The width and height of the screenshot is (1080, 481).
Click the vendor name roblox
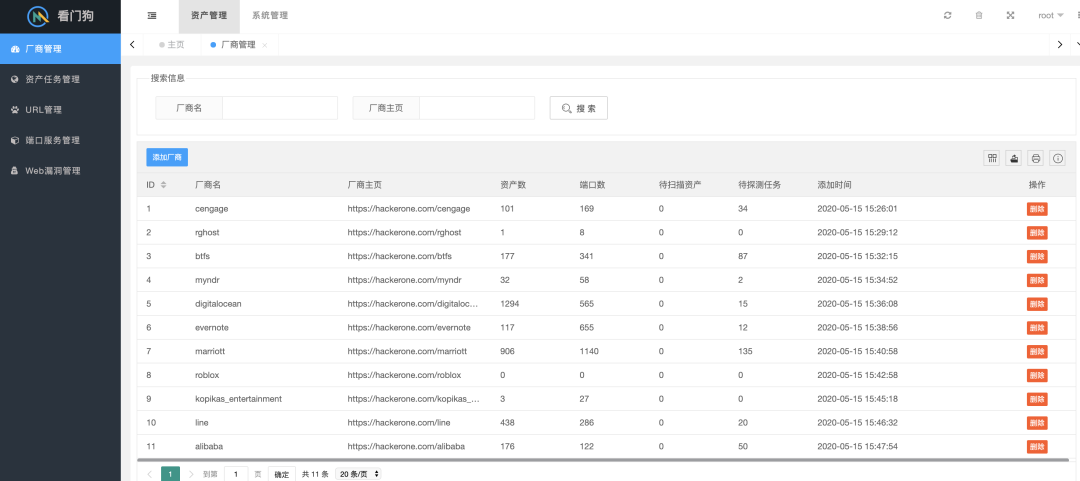tap(207, 376)
